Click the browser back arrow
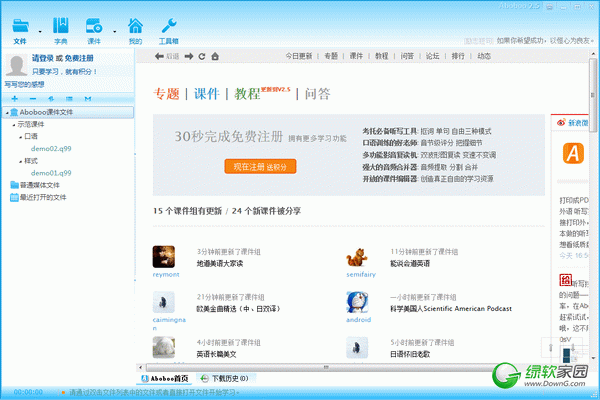The image size is (600, 400). tap(159, 56)
